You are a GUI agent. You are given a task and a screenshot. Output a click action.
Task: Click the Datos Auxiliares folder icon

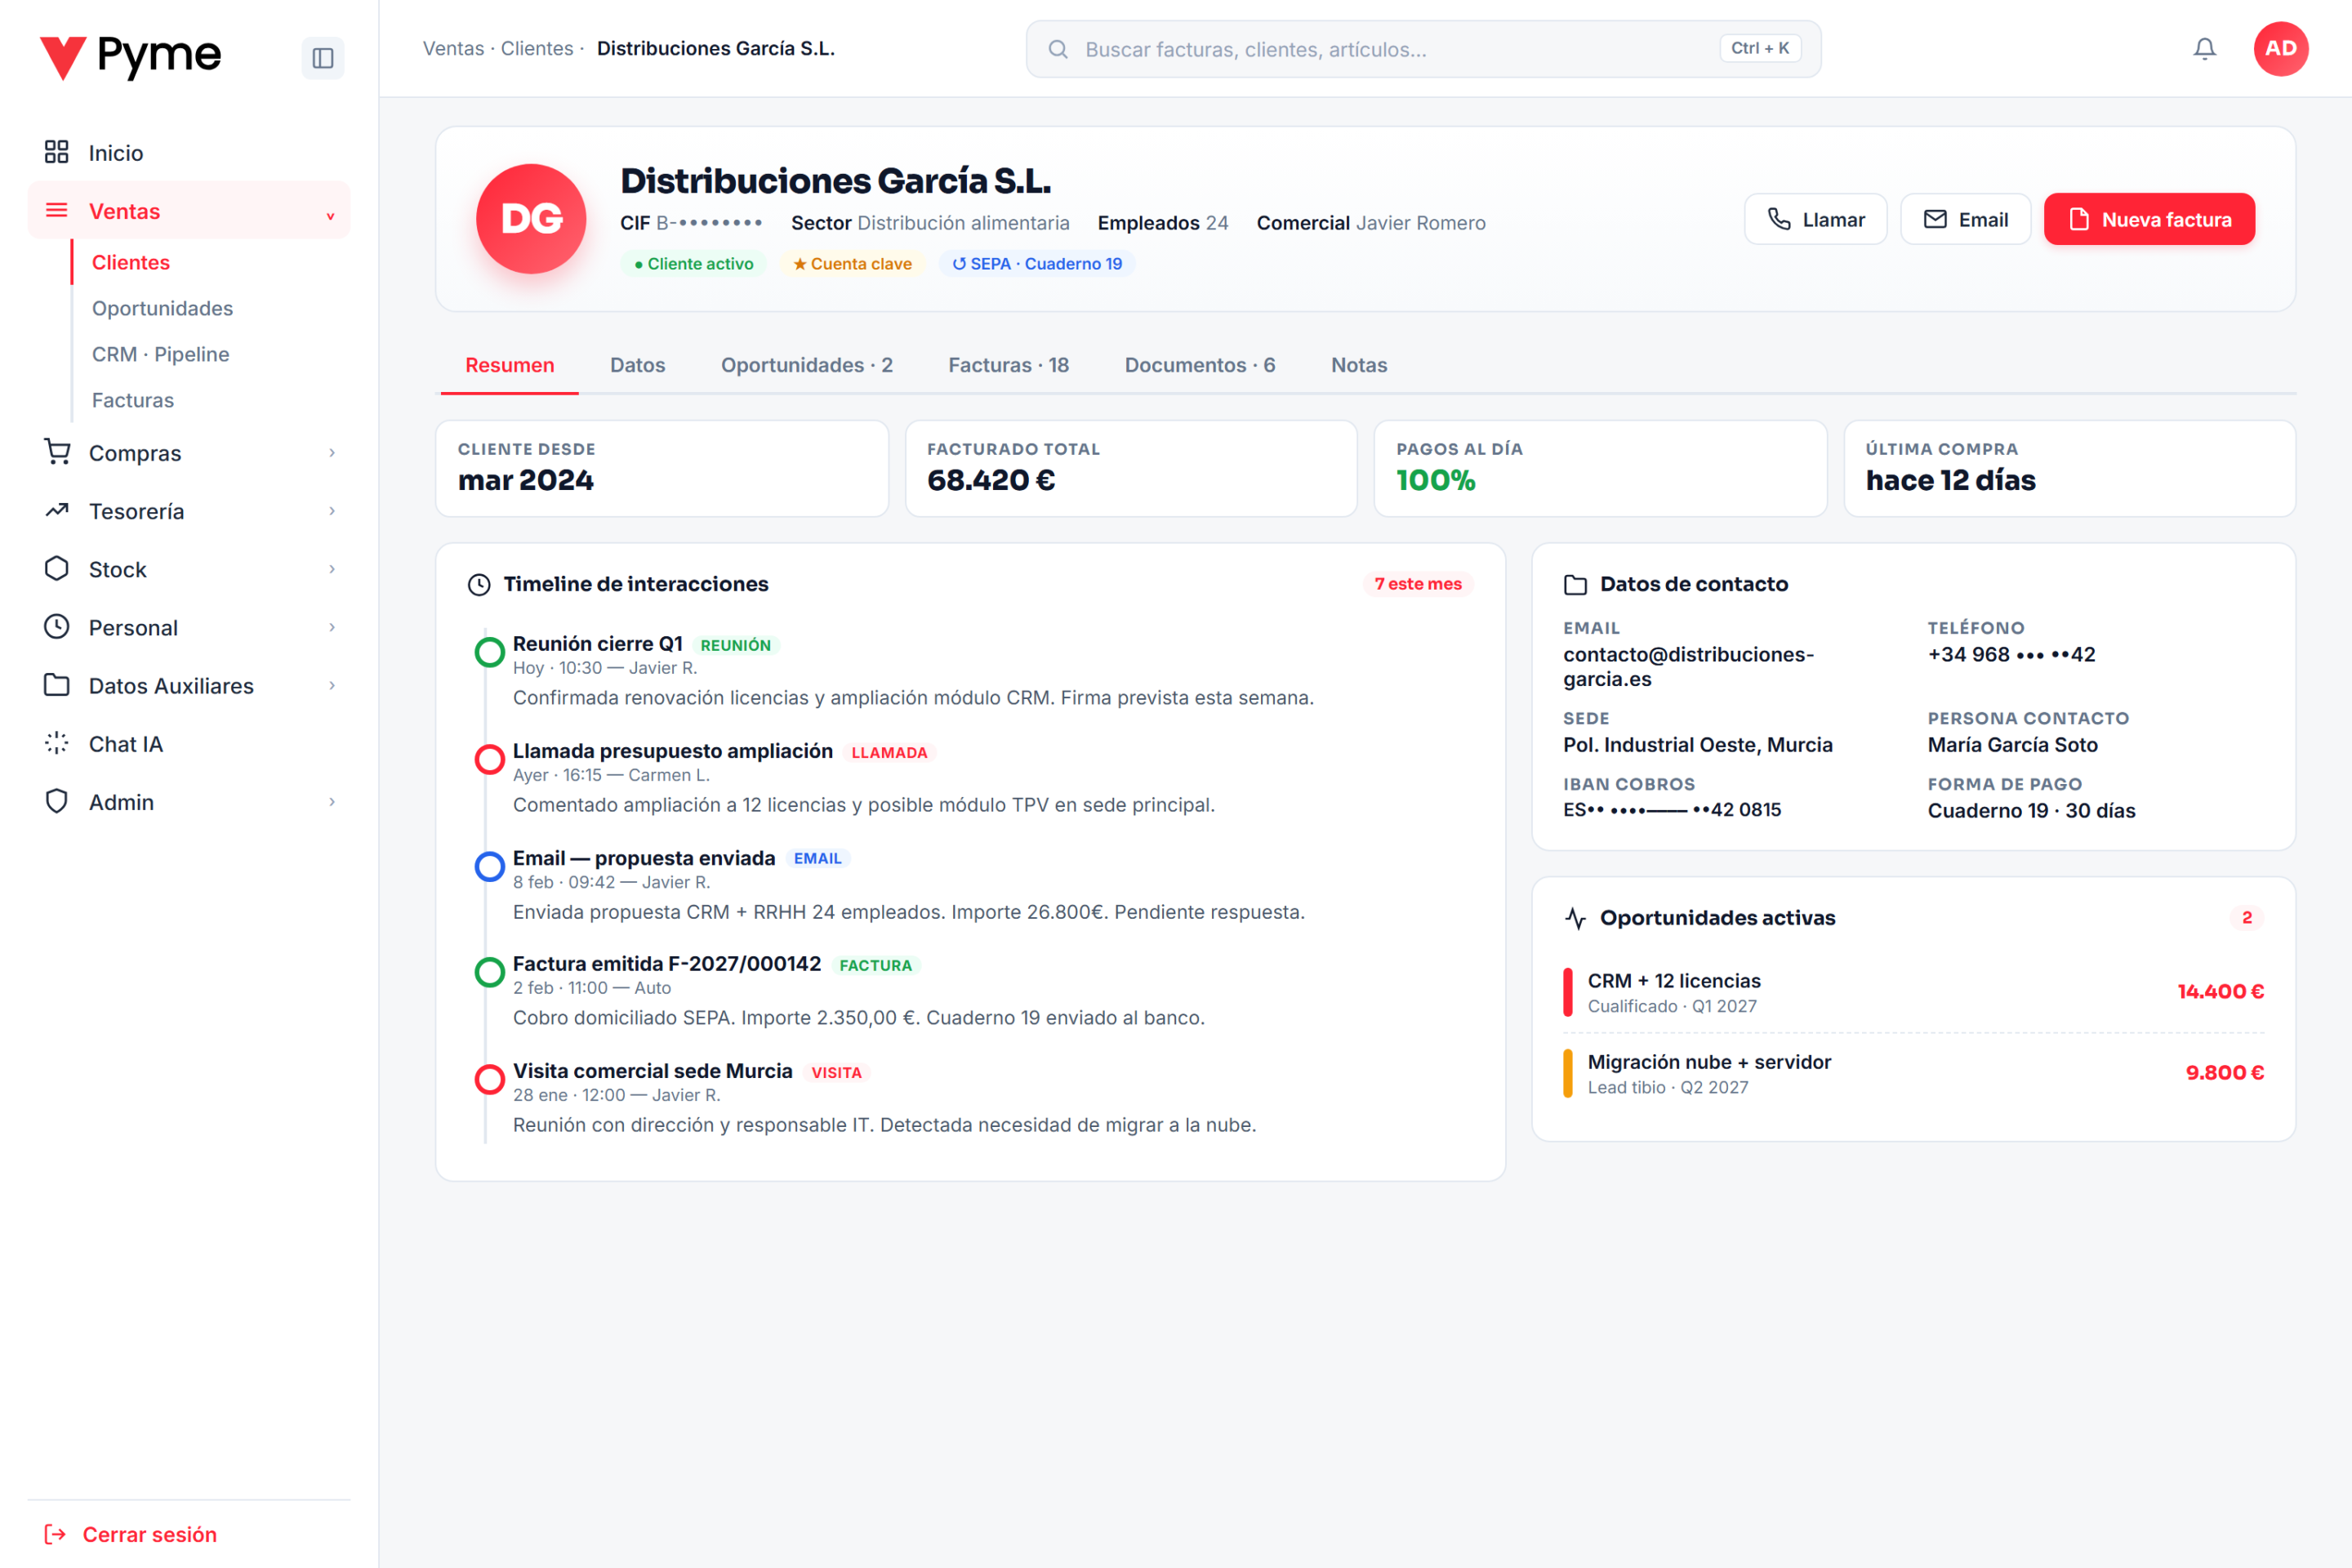tap(56, 684)
